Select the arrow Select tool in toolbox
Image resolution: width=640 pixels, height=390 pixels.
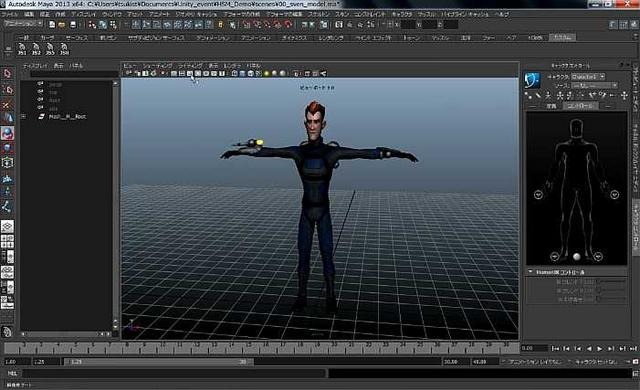7,73
